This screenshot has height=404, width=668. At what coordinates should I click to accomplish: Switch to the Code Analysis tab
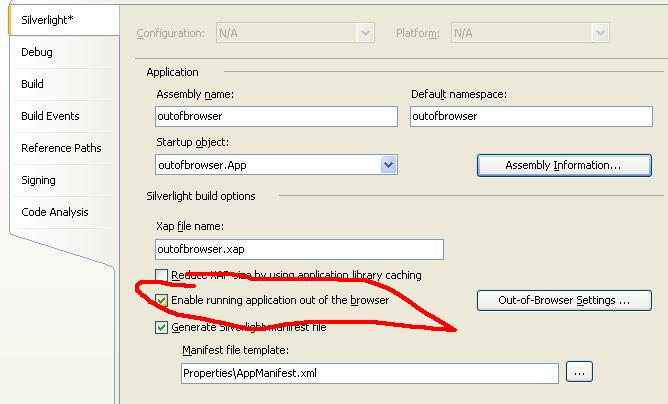tap(55, 212)
